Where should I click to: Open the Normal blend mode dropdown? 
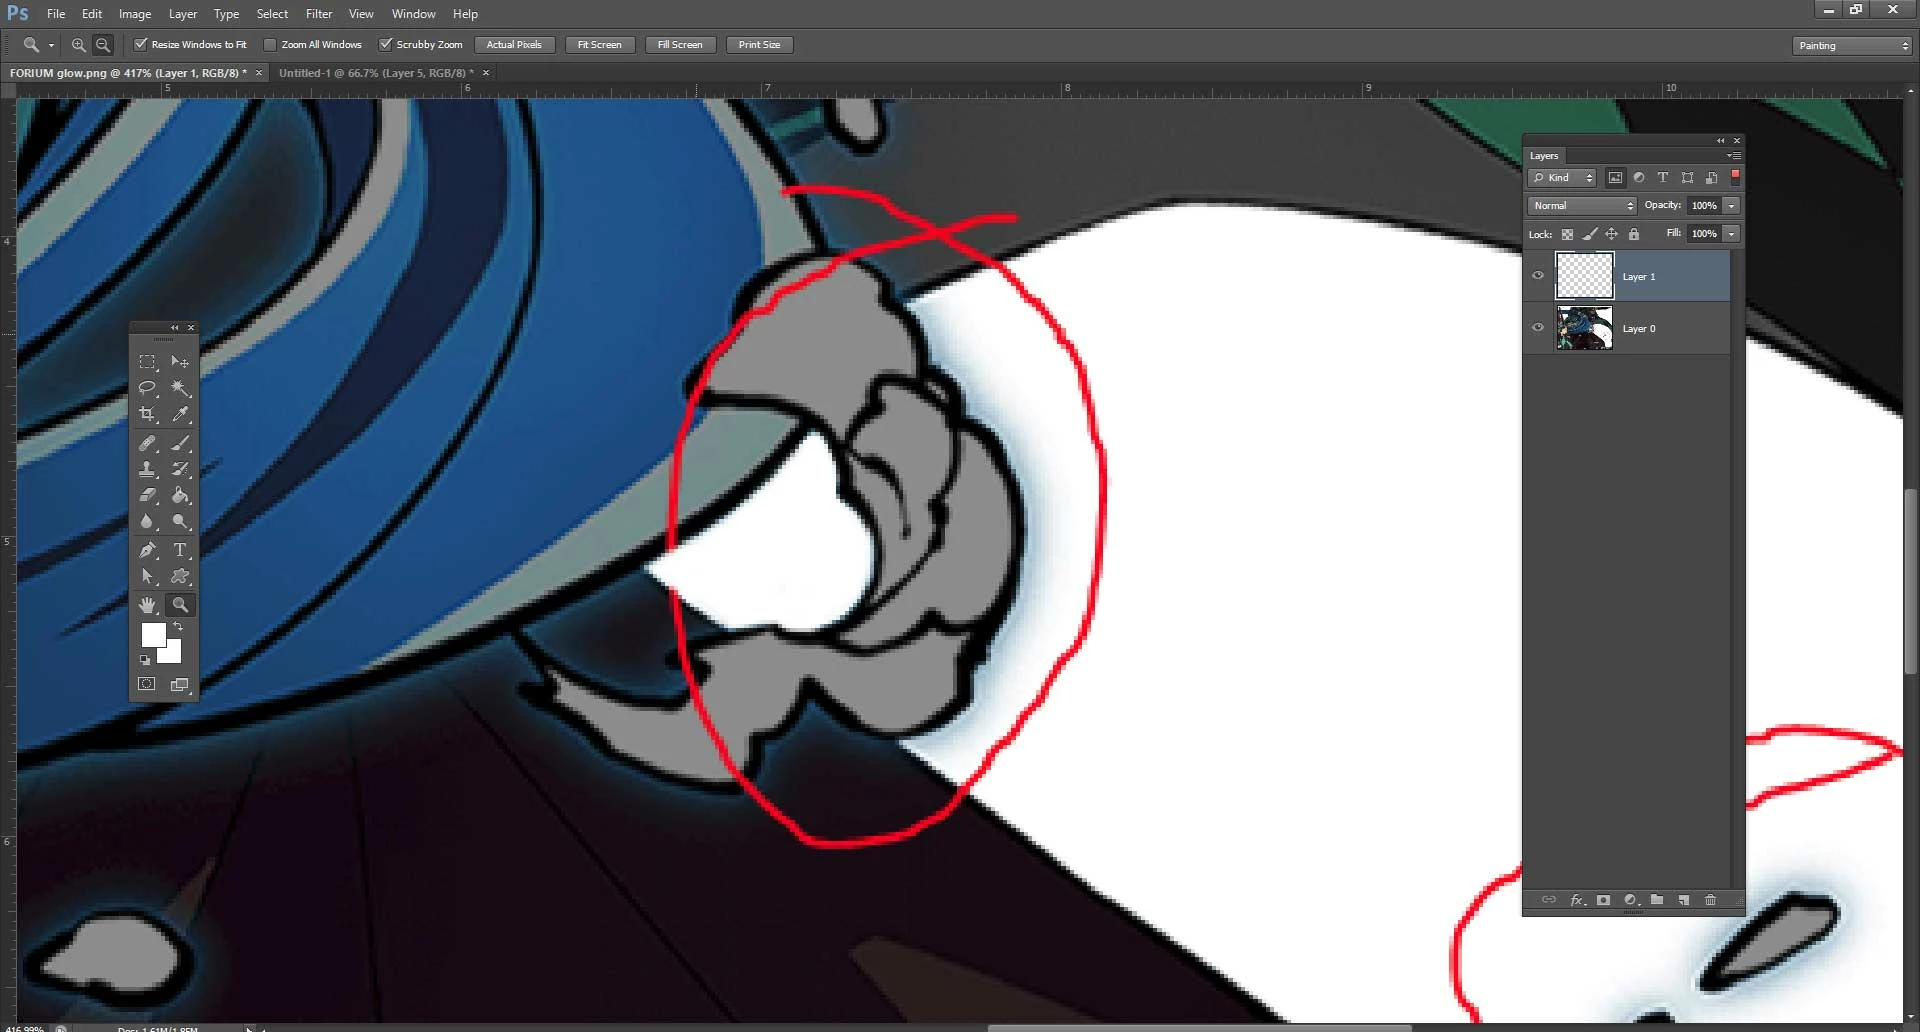[x=1582, y=206]
